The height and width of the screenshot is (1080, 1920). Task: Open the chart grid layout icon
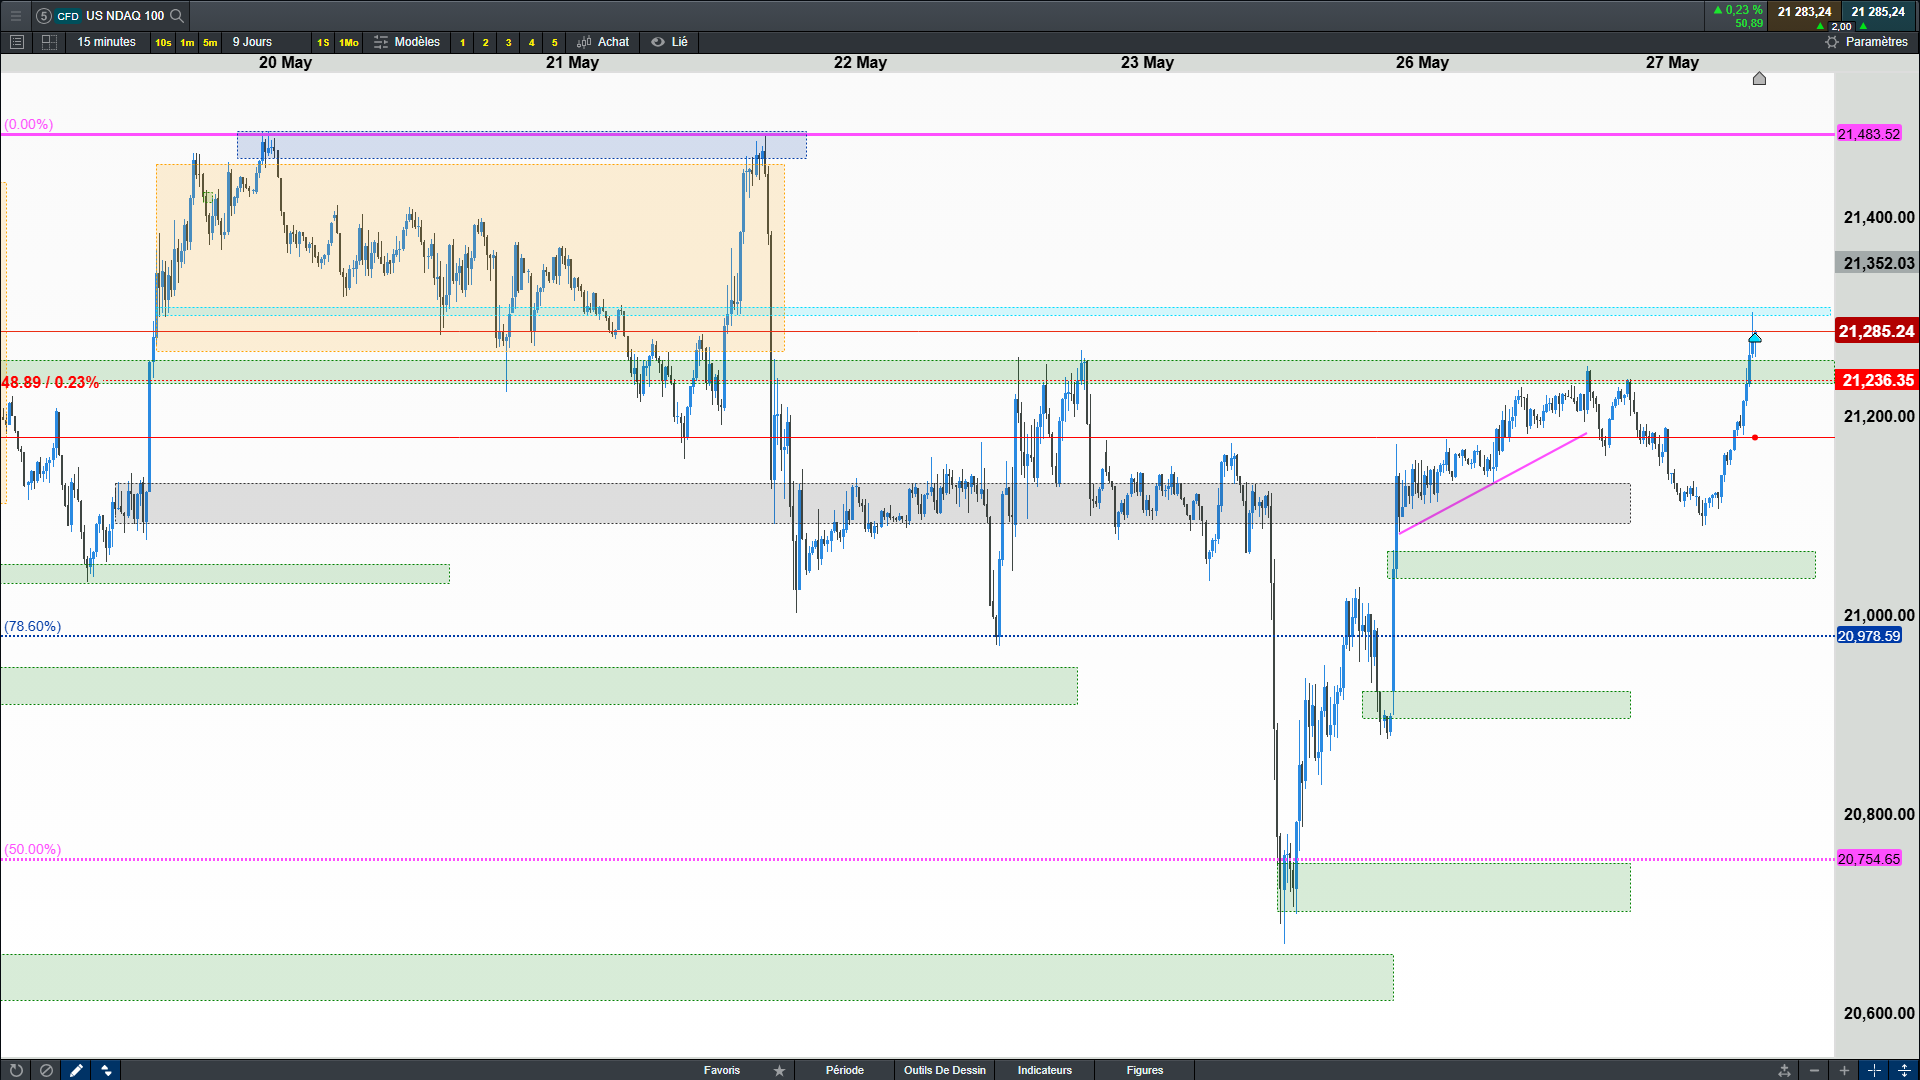point(49,42)
